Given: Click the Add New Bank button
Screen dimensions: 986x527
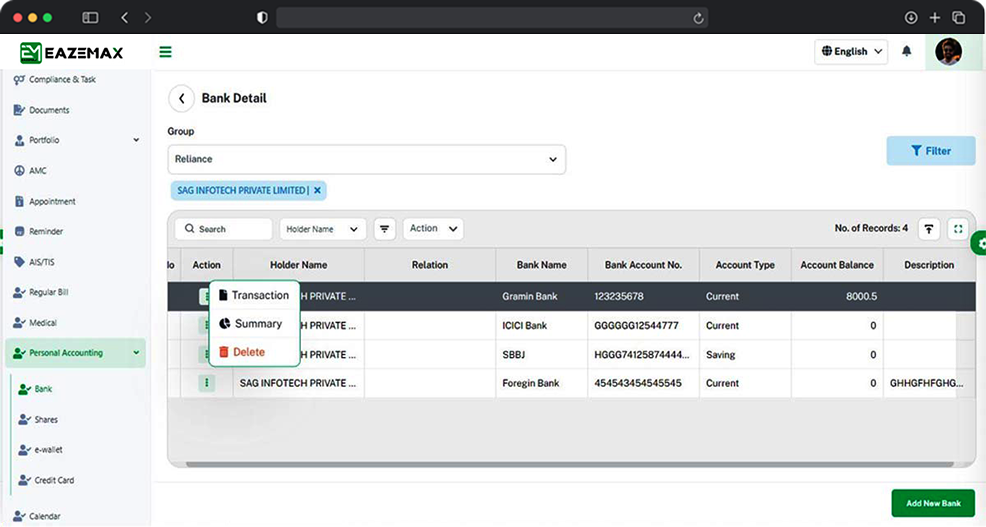Looking at the screenshot, I should click(933, 503).
